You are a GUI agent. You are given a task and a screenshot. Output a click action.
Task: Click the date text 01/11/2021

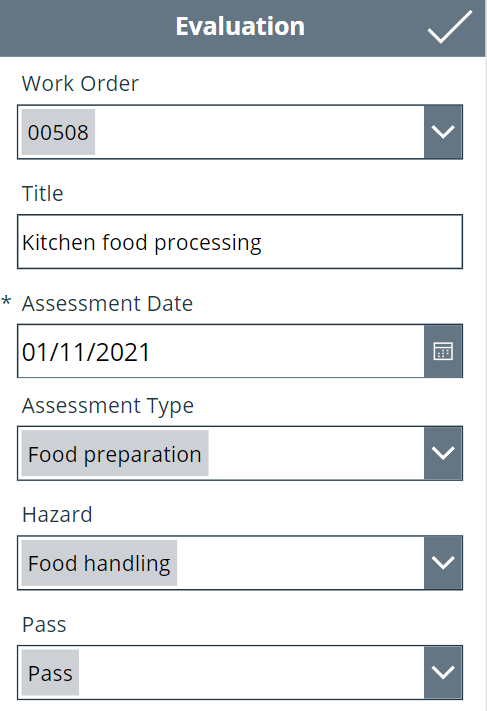[x=86, y=352]
